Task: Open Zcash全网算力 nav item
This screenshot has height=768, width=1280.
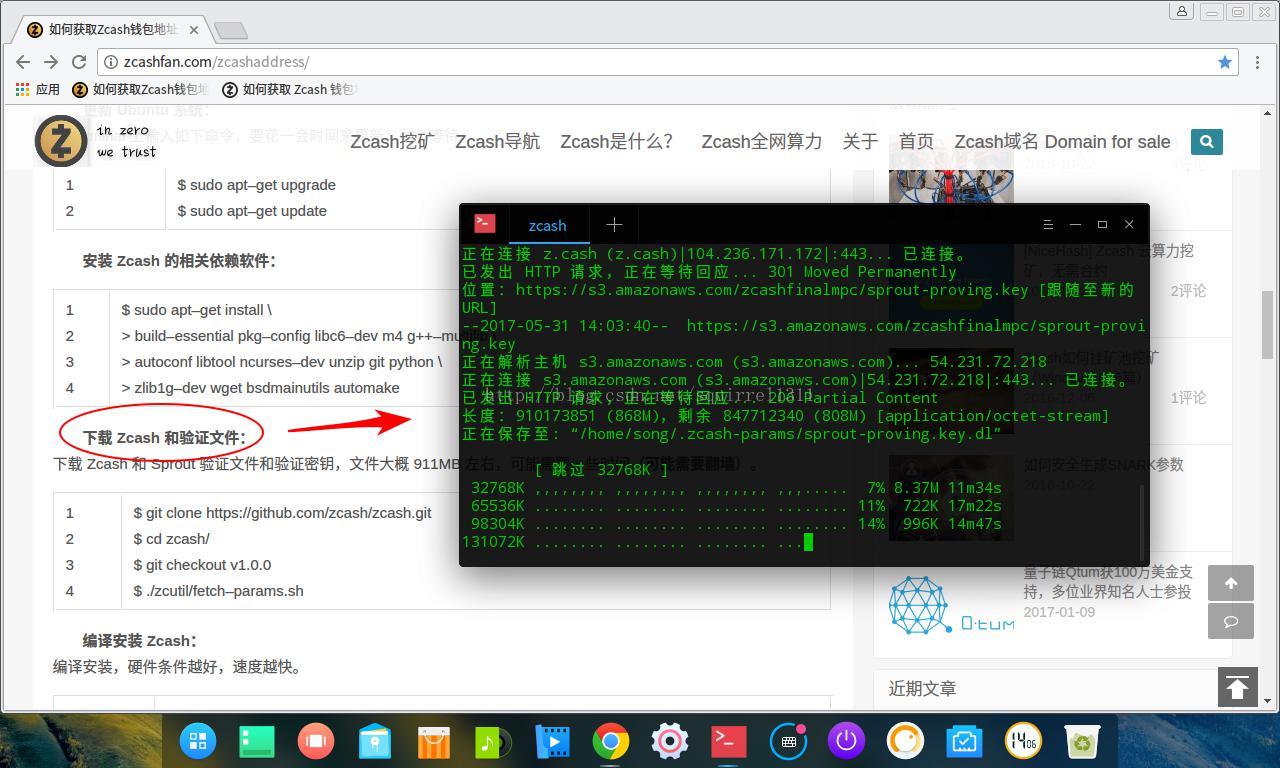Action: click(x=761, y=142)
